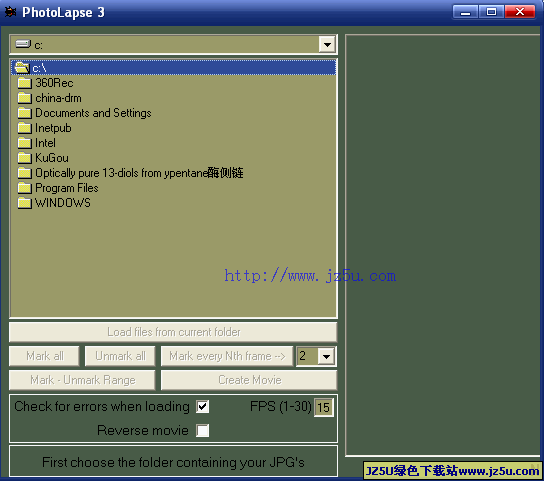Disable Check for errors when loading

(x=202, y=406)
